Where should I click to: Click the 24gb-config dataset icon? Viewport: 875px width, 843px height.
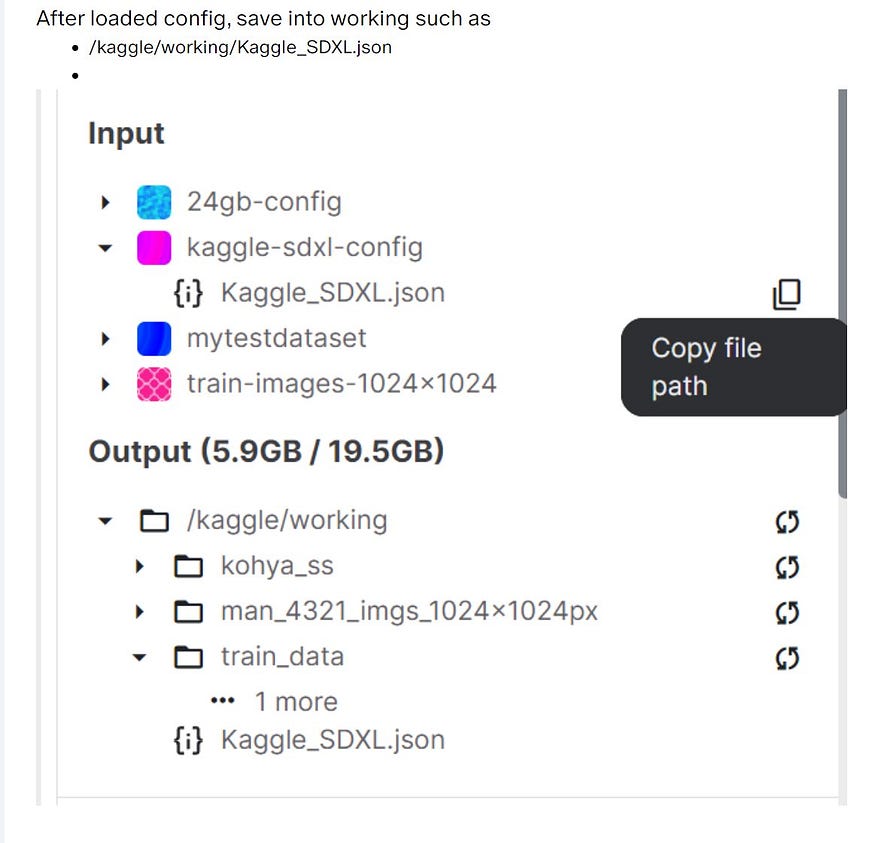pyautogui.click(x=154, y=202)
